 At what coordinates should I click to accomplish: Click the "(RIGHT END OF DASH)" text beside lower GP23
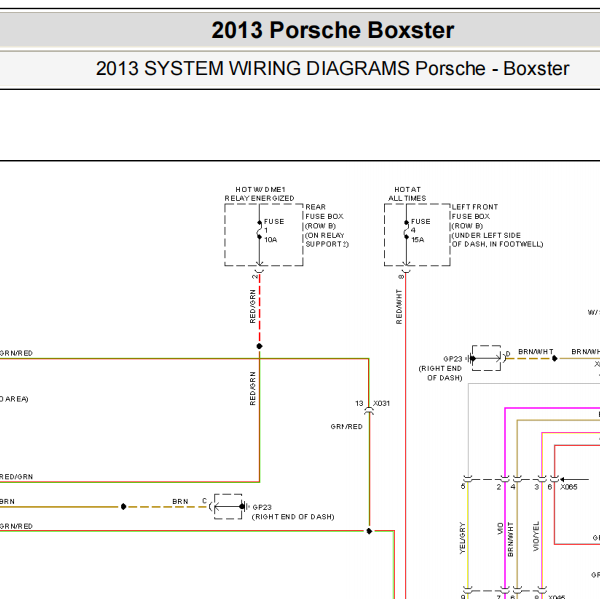(x=293, y=517)
